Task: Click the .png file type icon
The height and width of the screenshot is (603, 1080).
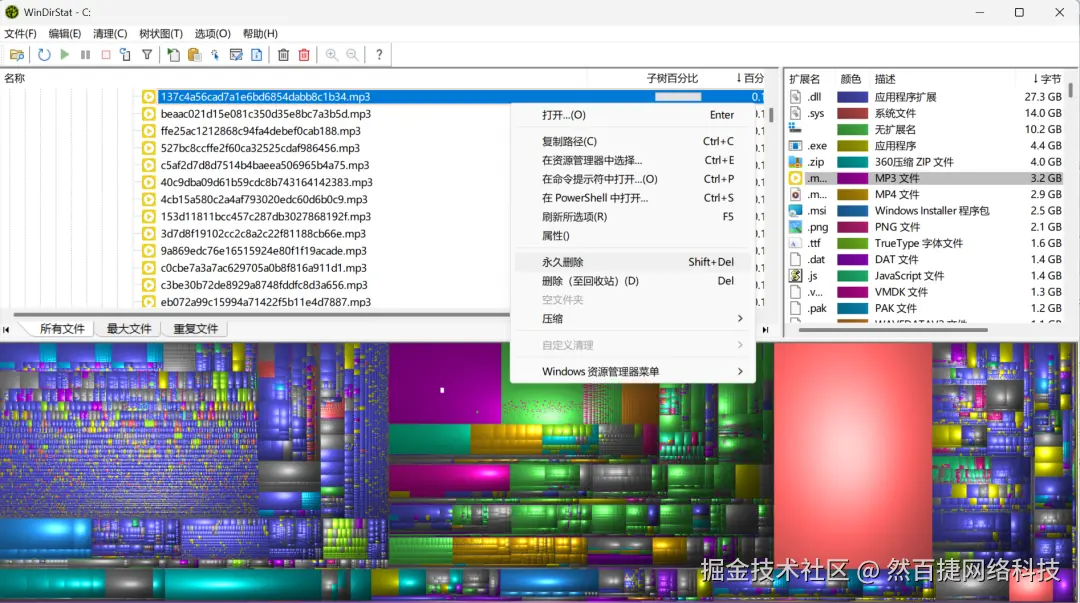Action: (x=796, y=227)
